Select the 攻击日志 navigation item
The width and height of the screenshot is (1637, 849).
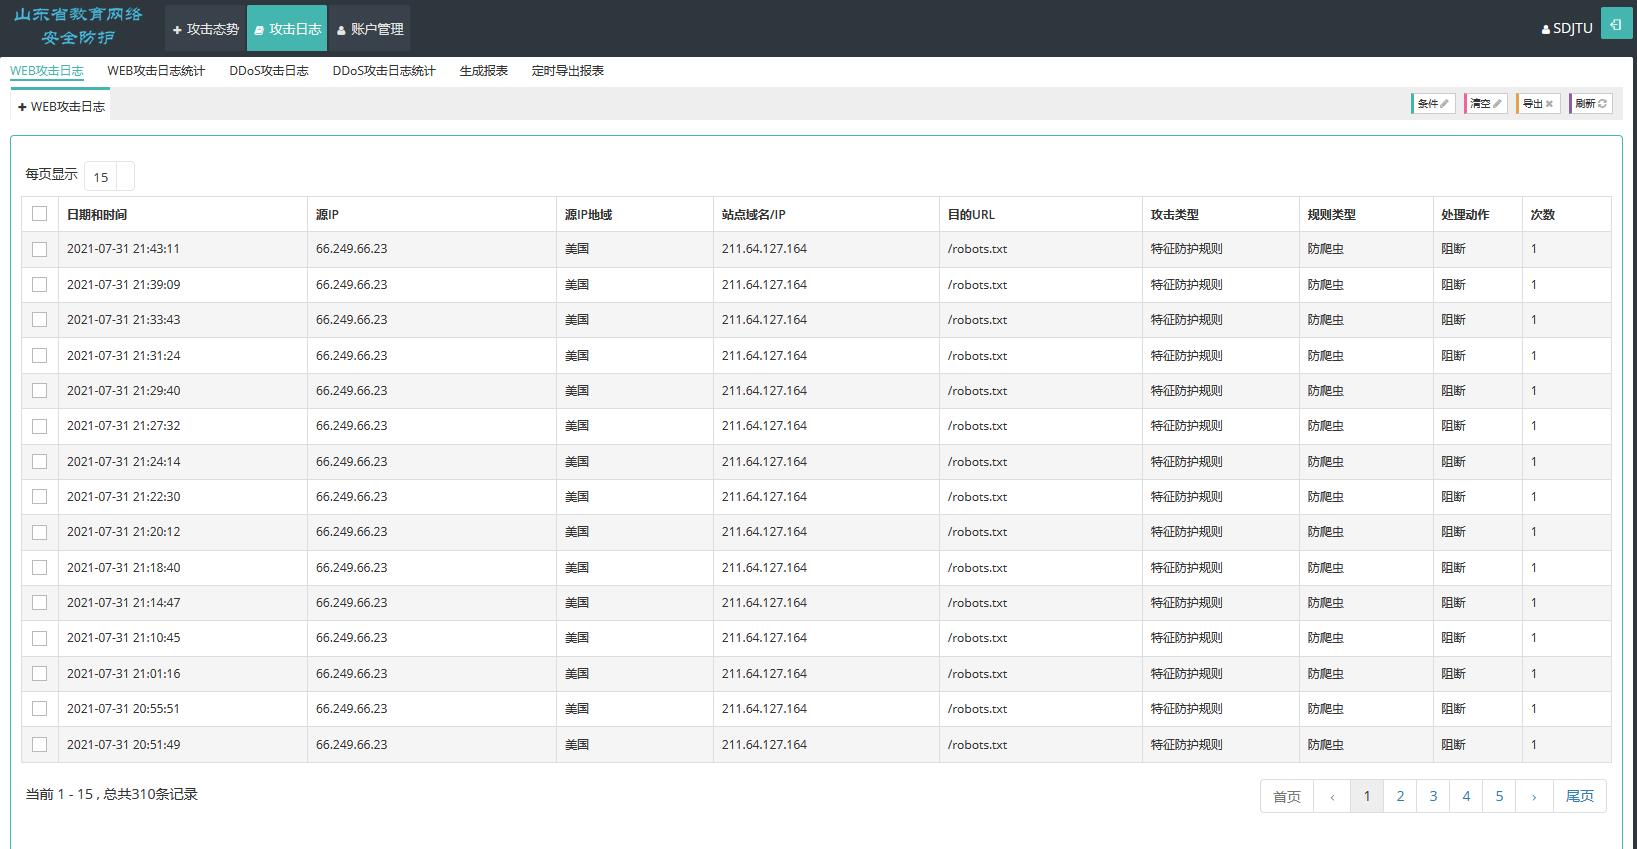click(286, 29)
